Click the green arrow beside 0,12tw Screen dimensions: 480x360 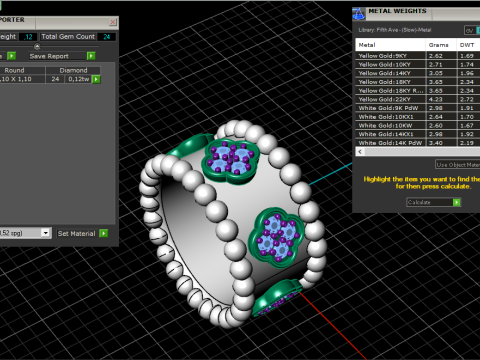click(96, 79)
